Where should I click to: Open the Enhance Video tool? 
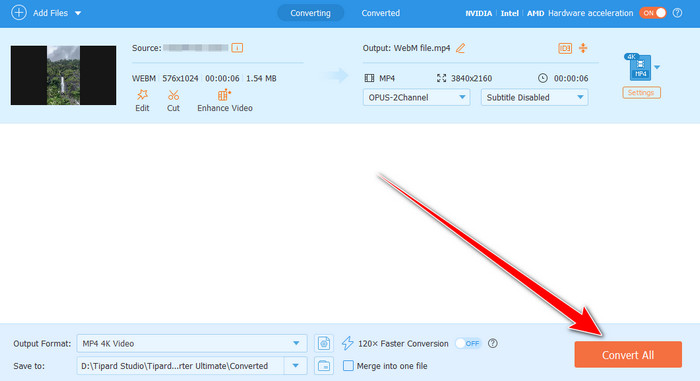click(x=224, y=95)
